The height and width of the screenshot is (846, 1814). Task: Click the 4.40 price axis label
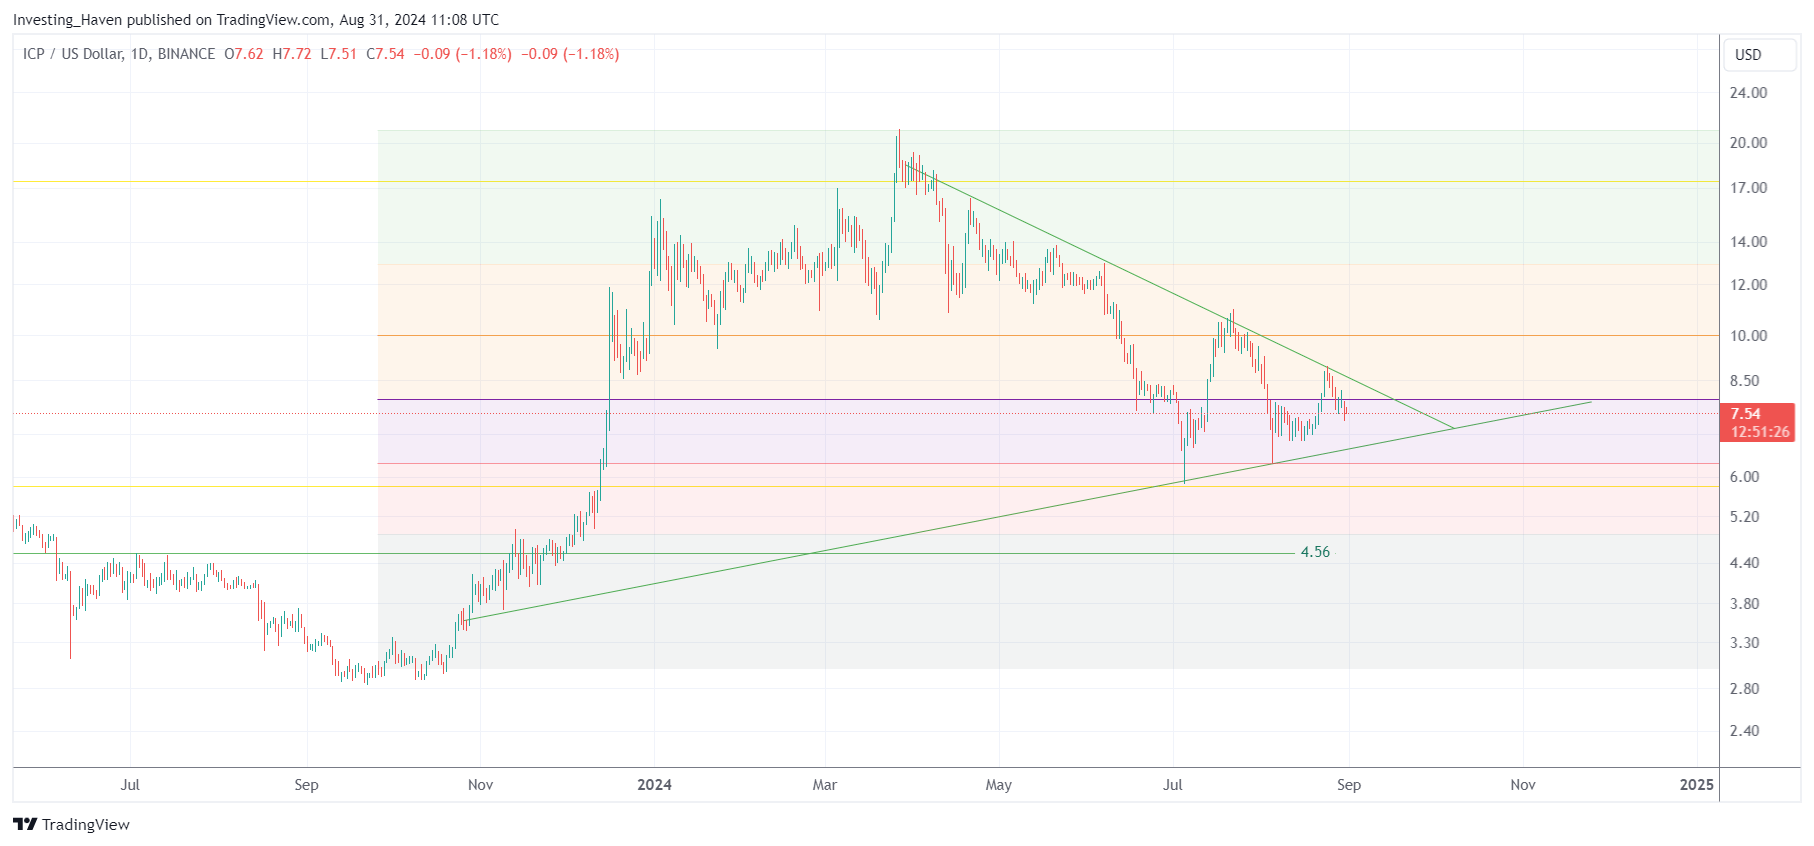[1745, 563]
